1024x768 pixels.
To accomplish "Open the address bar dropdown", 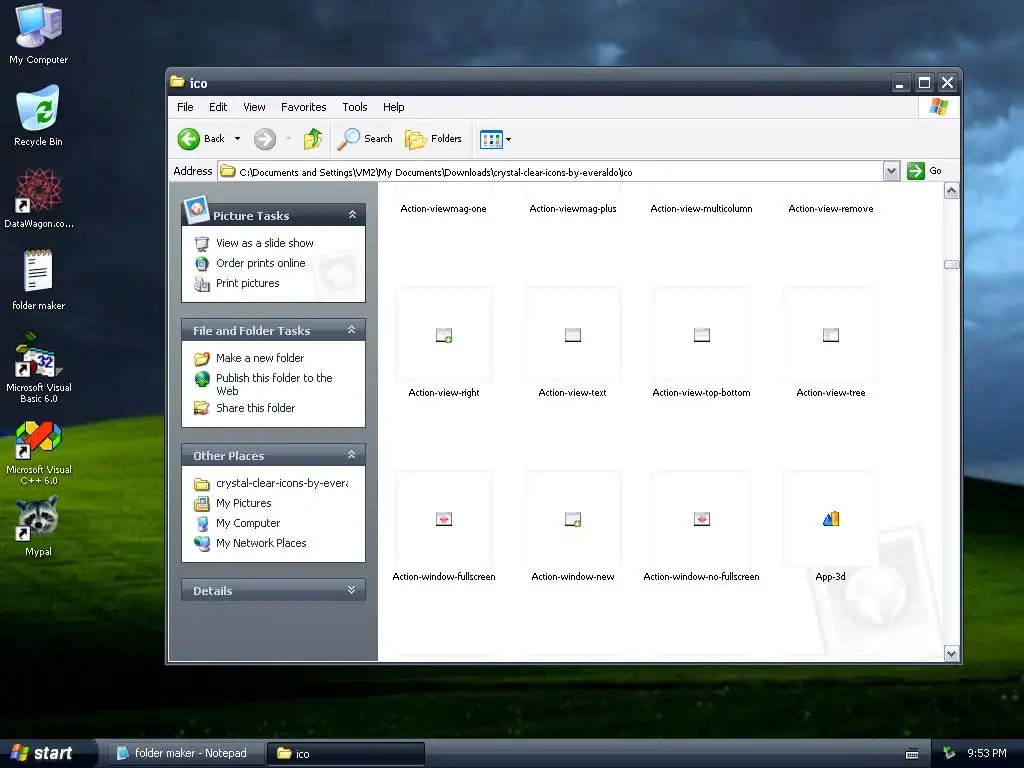I will [x=891, y=171].
